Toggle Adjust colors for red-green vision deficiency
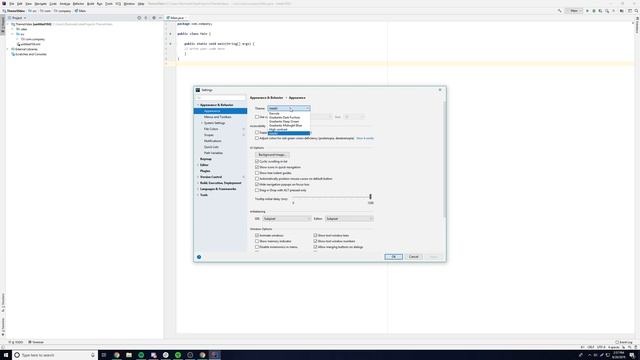The width and height of the screenshot is (640, 360). [257, 138]
